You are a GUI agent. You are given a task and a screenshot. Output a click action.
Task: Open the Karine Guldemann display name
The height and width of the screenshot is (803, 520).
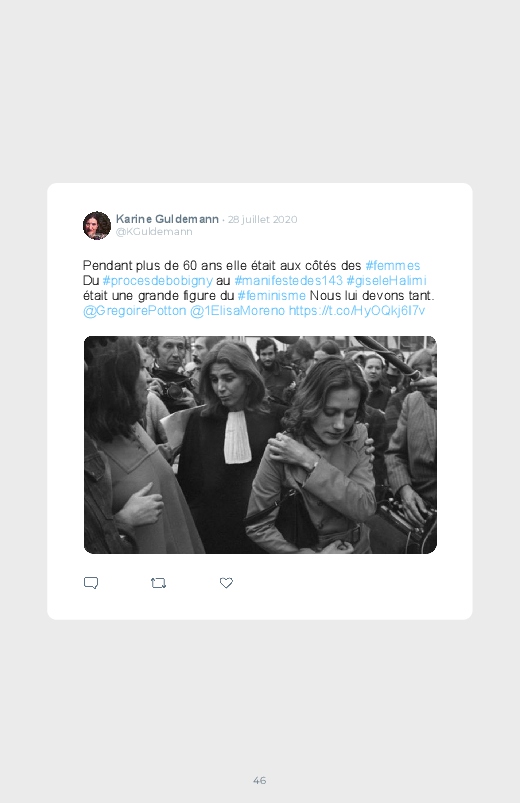167,219
